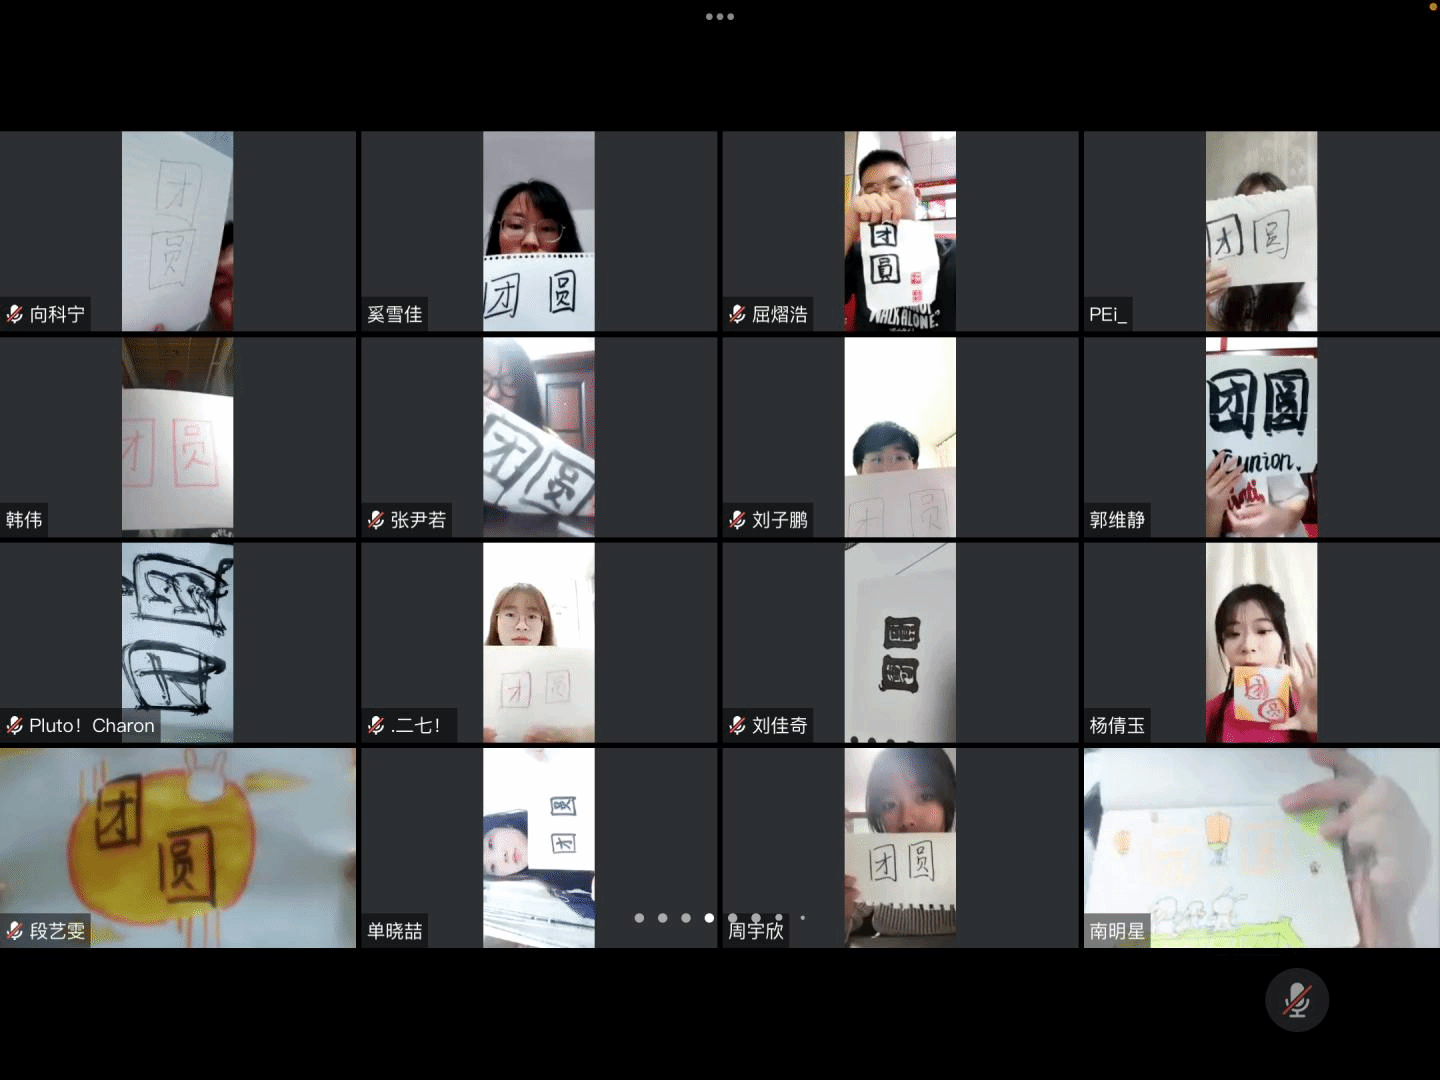Click the muted mic icon beside .二七!
The width and height of the screenshot is (1440, 1080).
376,726
